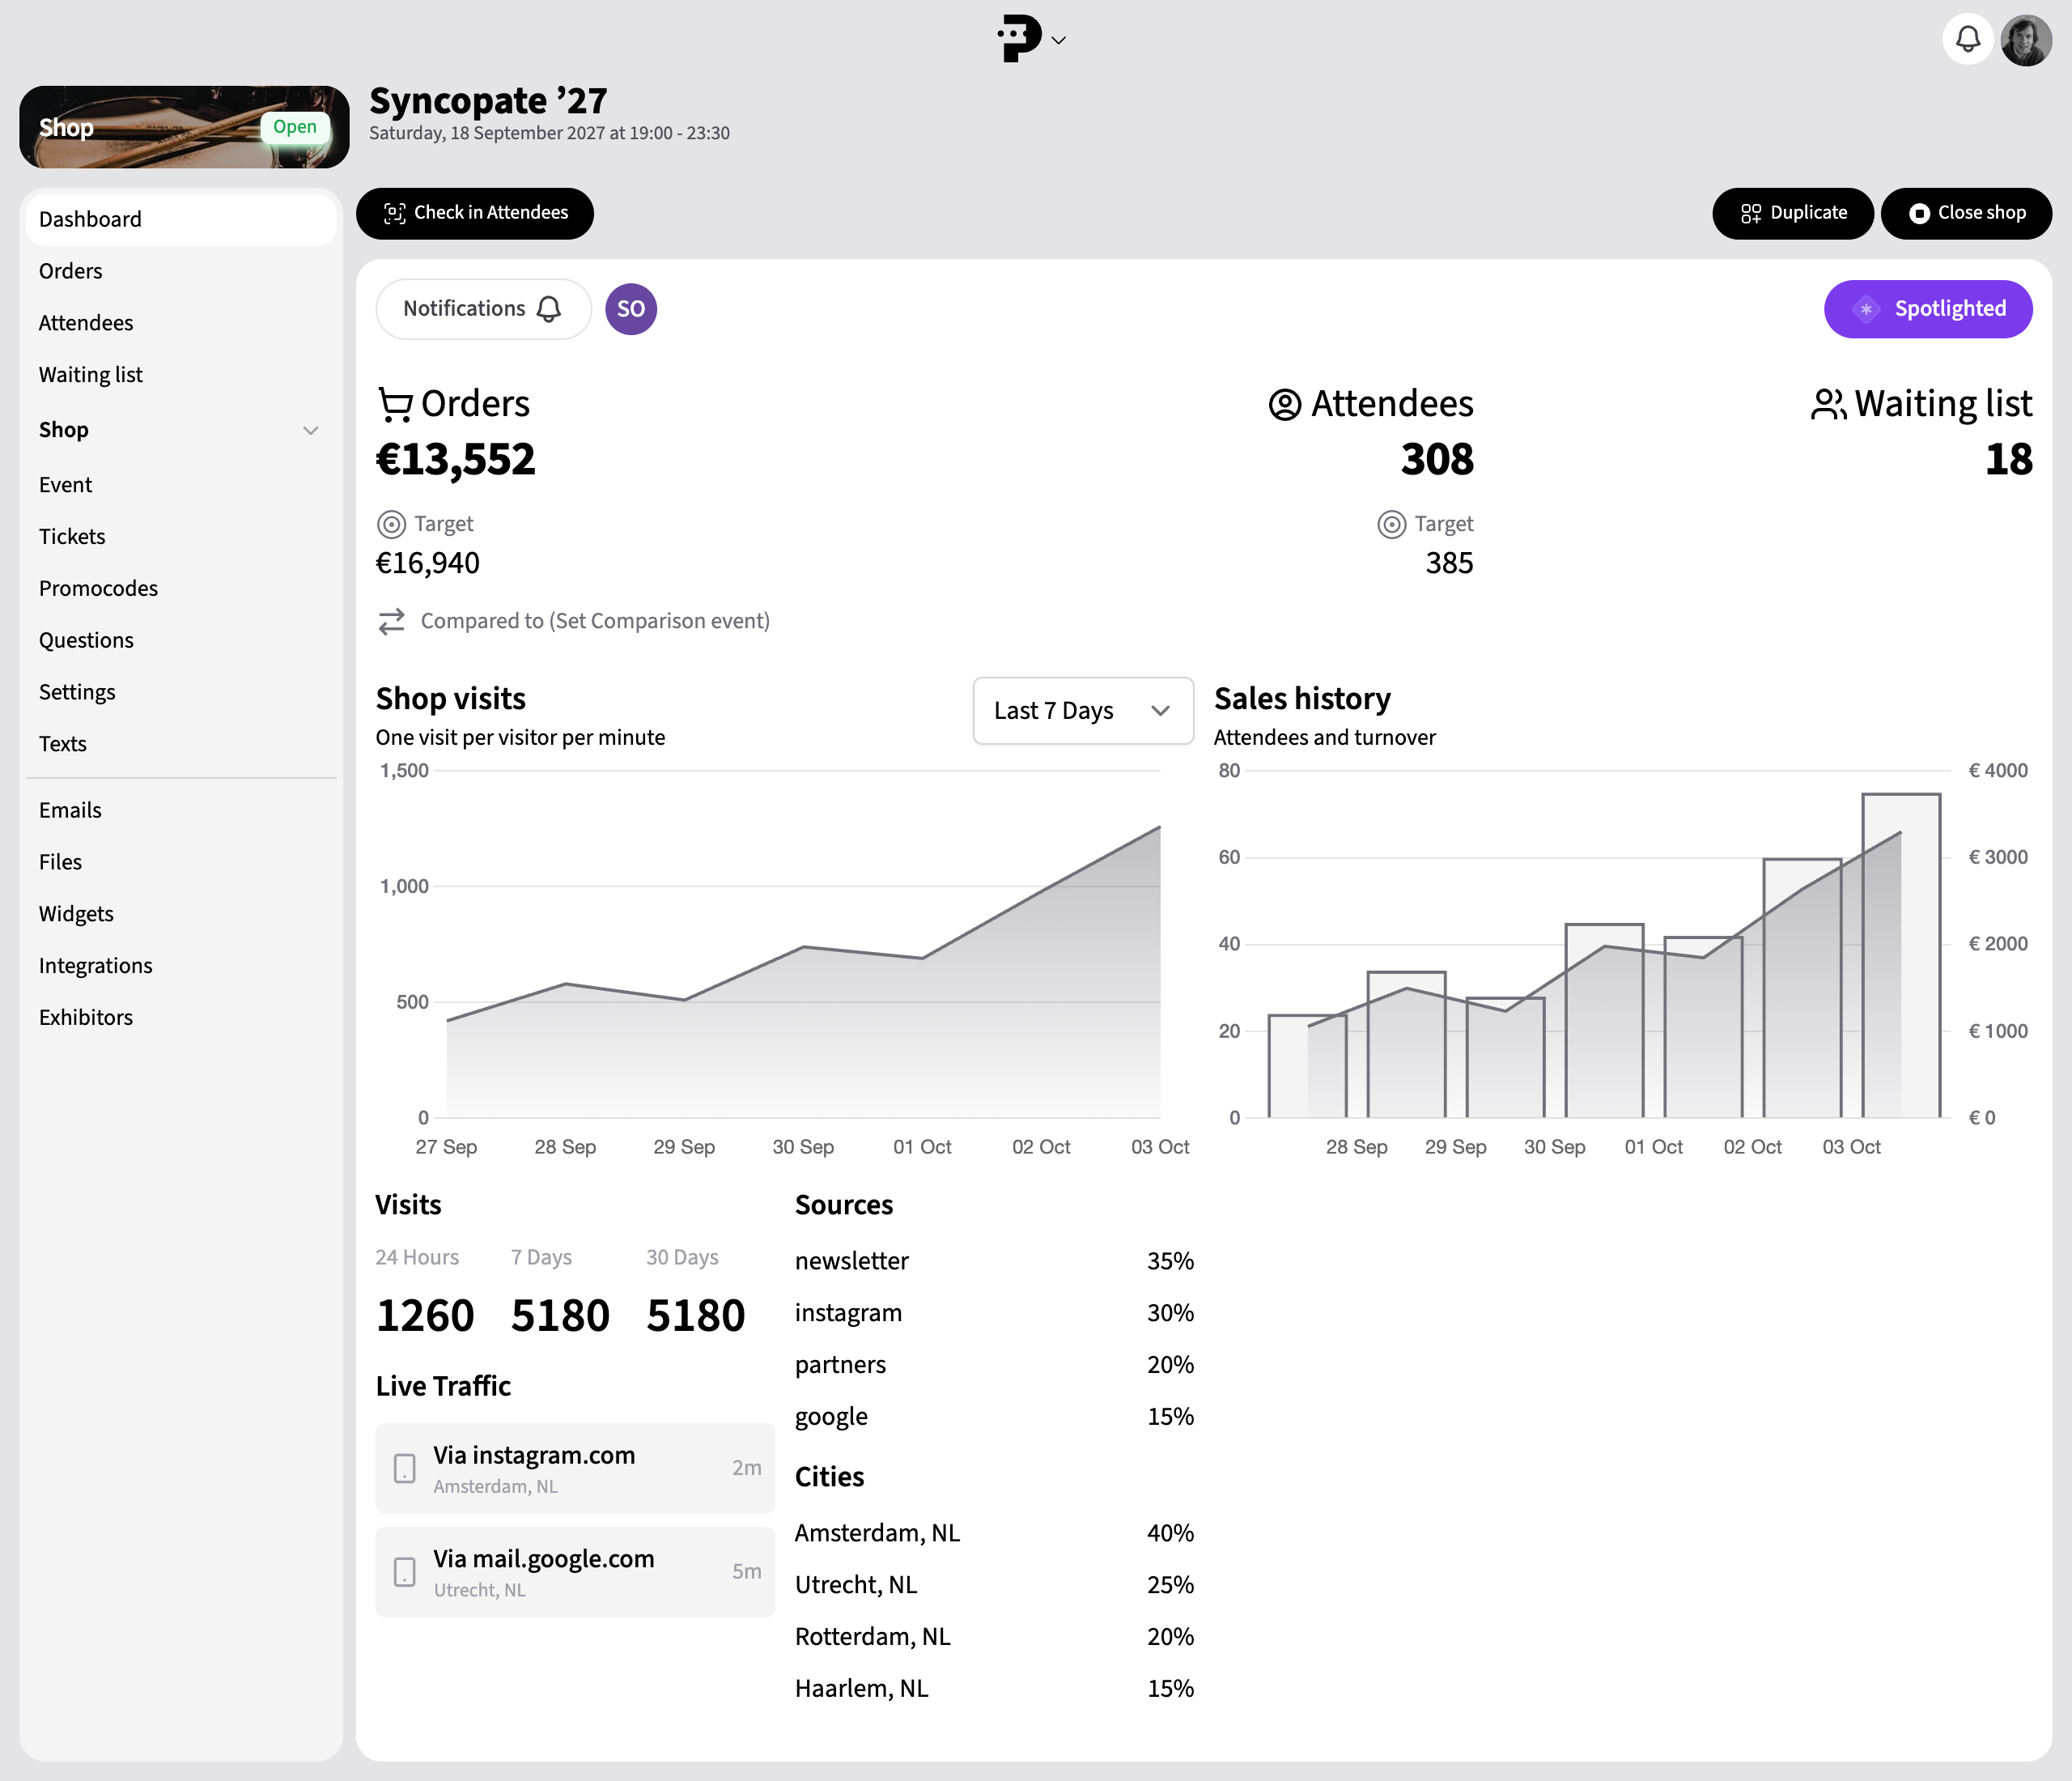The height and width of the screenshot is (1781, 2072).
Task: Click the phone icon on instagram.com traffic
Action: coord(404,1468)
